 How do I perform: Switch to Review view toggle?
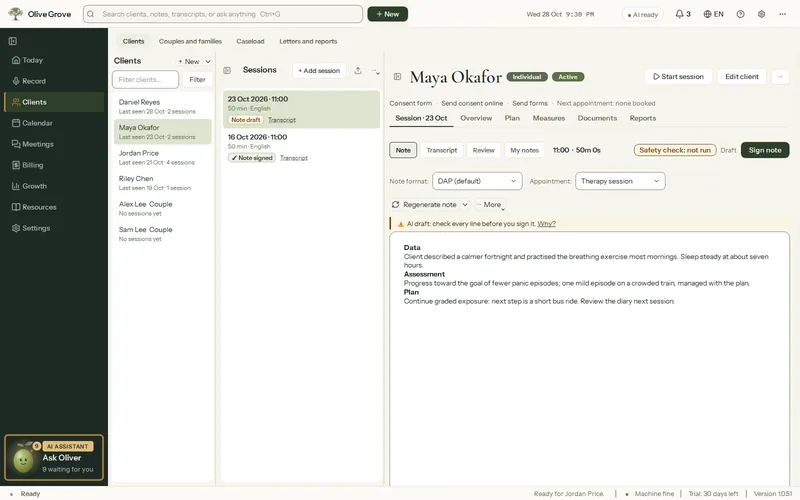click(x=483, y=150)
